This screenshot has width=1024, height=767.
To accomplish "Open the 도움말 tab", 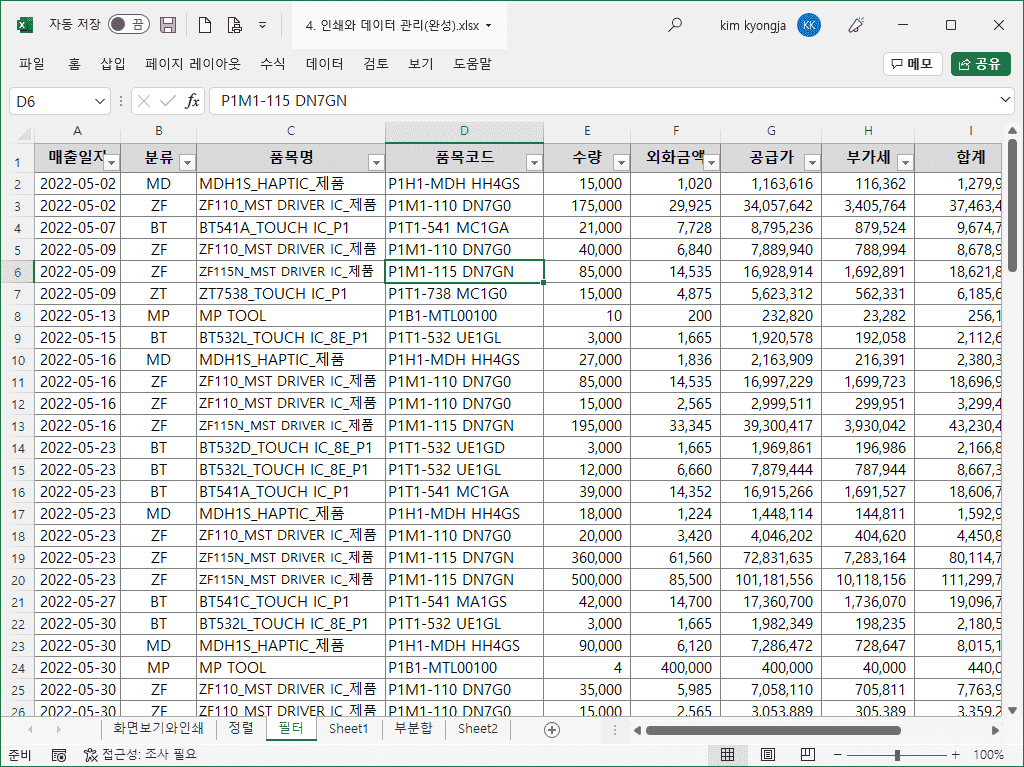I will point(472,63).
